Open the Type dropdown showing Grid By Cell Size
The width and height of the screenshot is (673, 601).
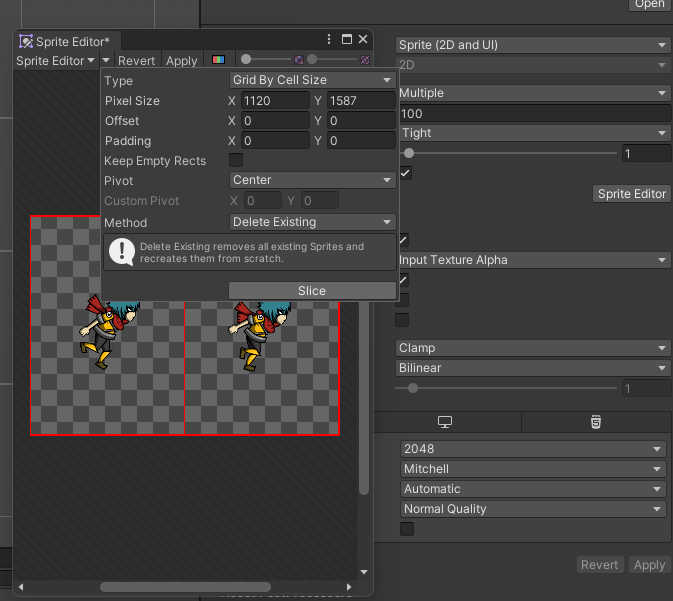(x=312, y=80)
